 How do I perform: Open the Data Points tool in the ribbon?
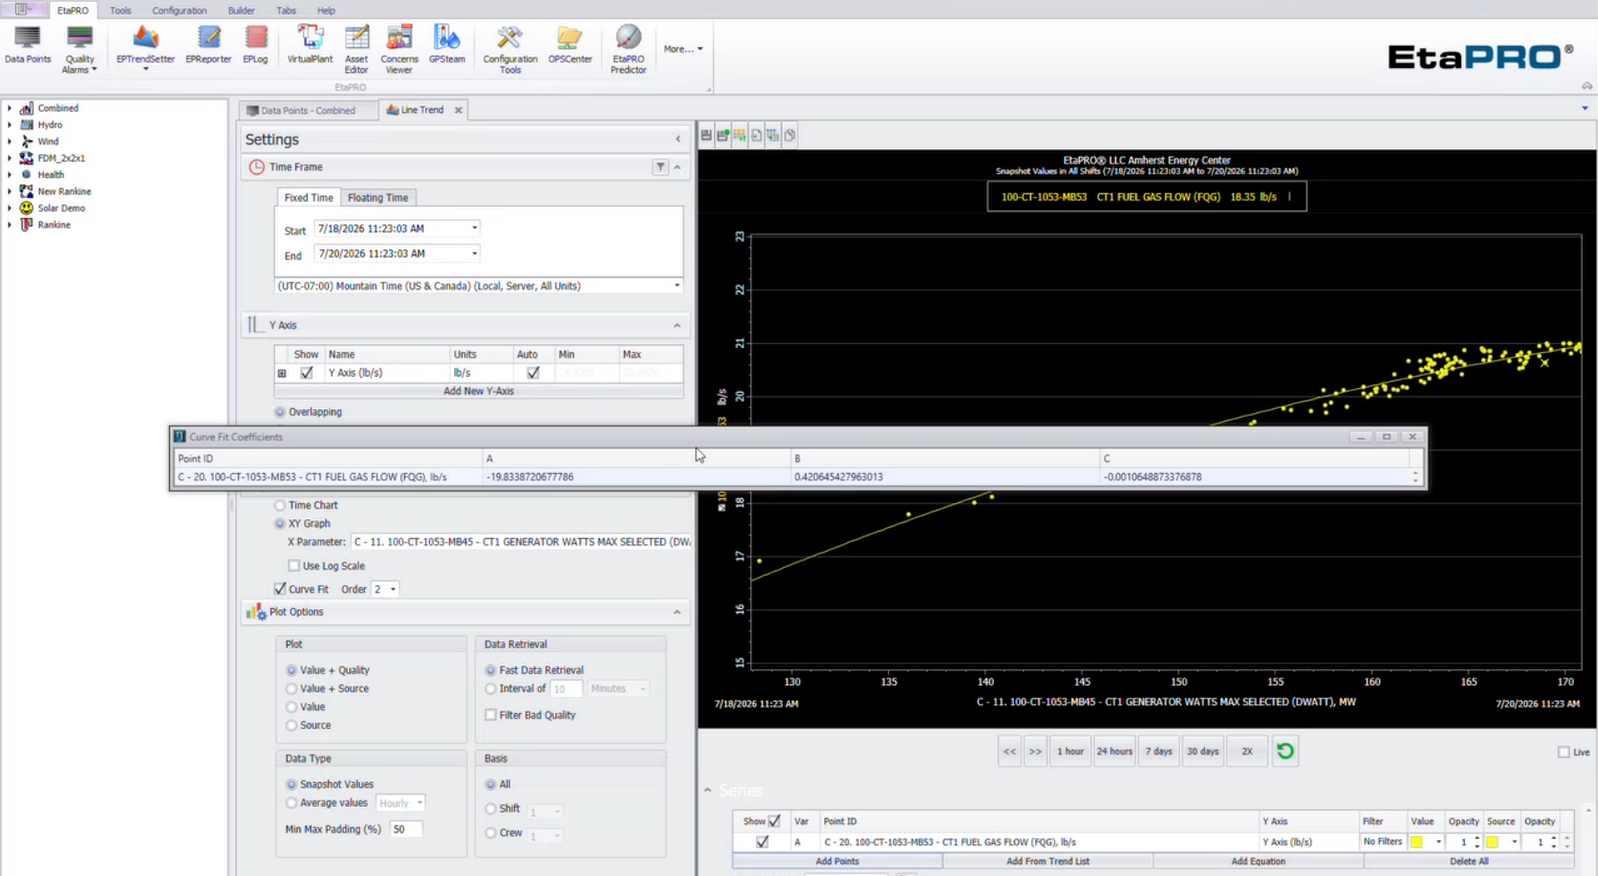27,46
